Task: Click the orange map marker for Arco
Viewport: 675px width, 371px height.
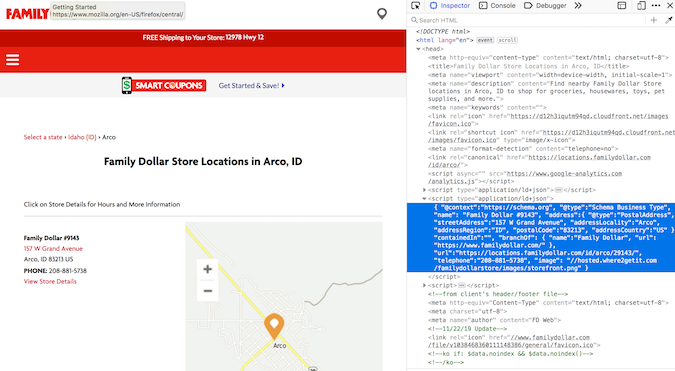Action: click(274, 326)
